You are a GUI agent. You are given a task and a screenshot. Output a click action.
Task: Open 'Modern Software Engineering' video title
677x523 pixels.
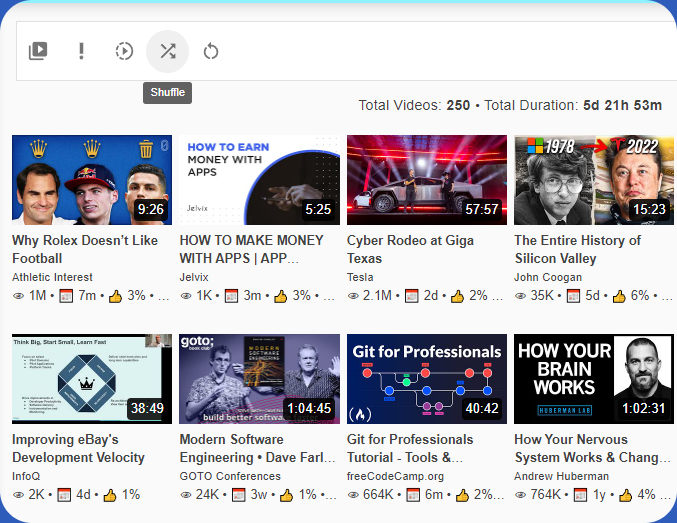click(257, 448)
